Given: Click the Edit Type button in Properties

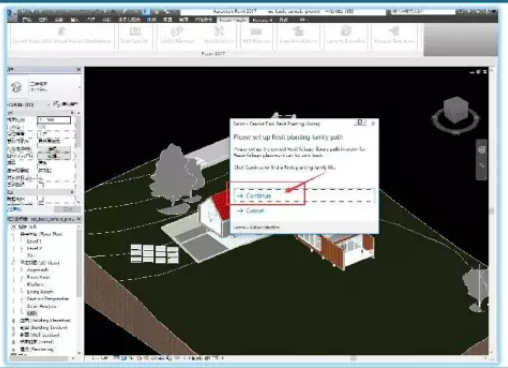Looking at the screenshot, I should coord(65,104).
